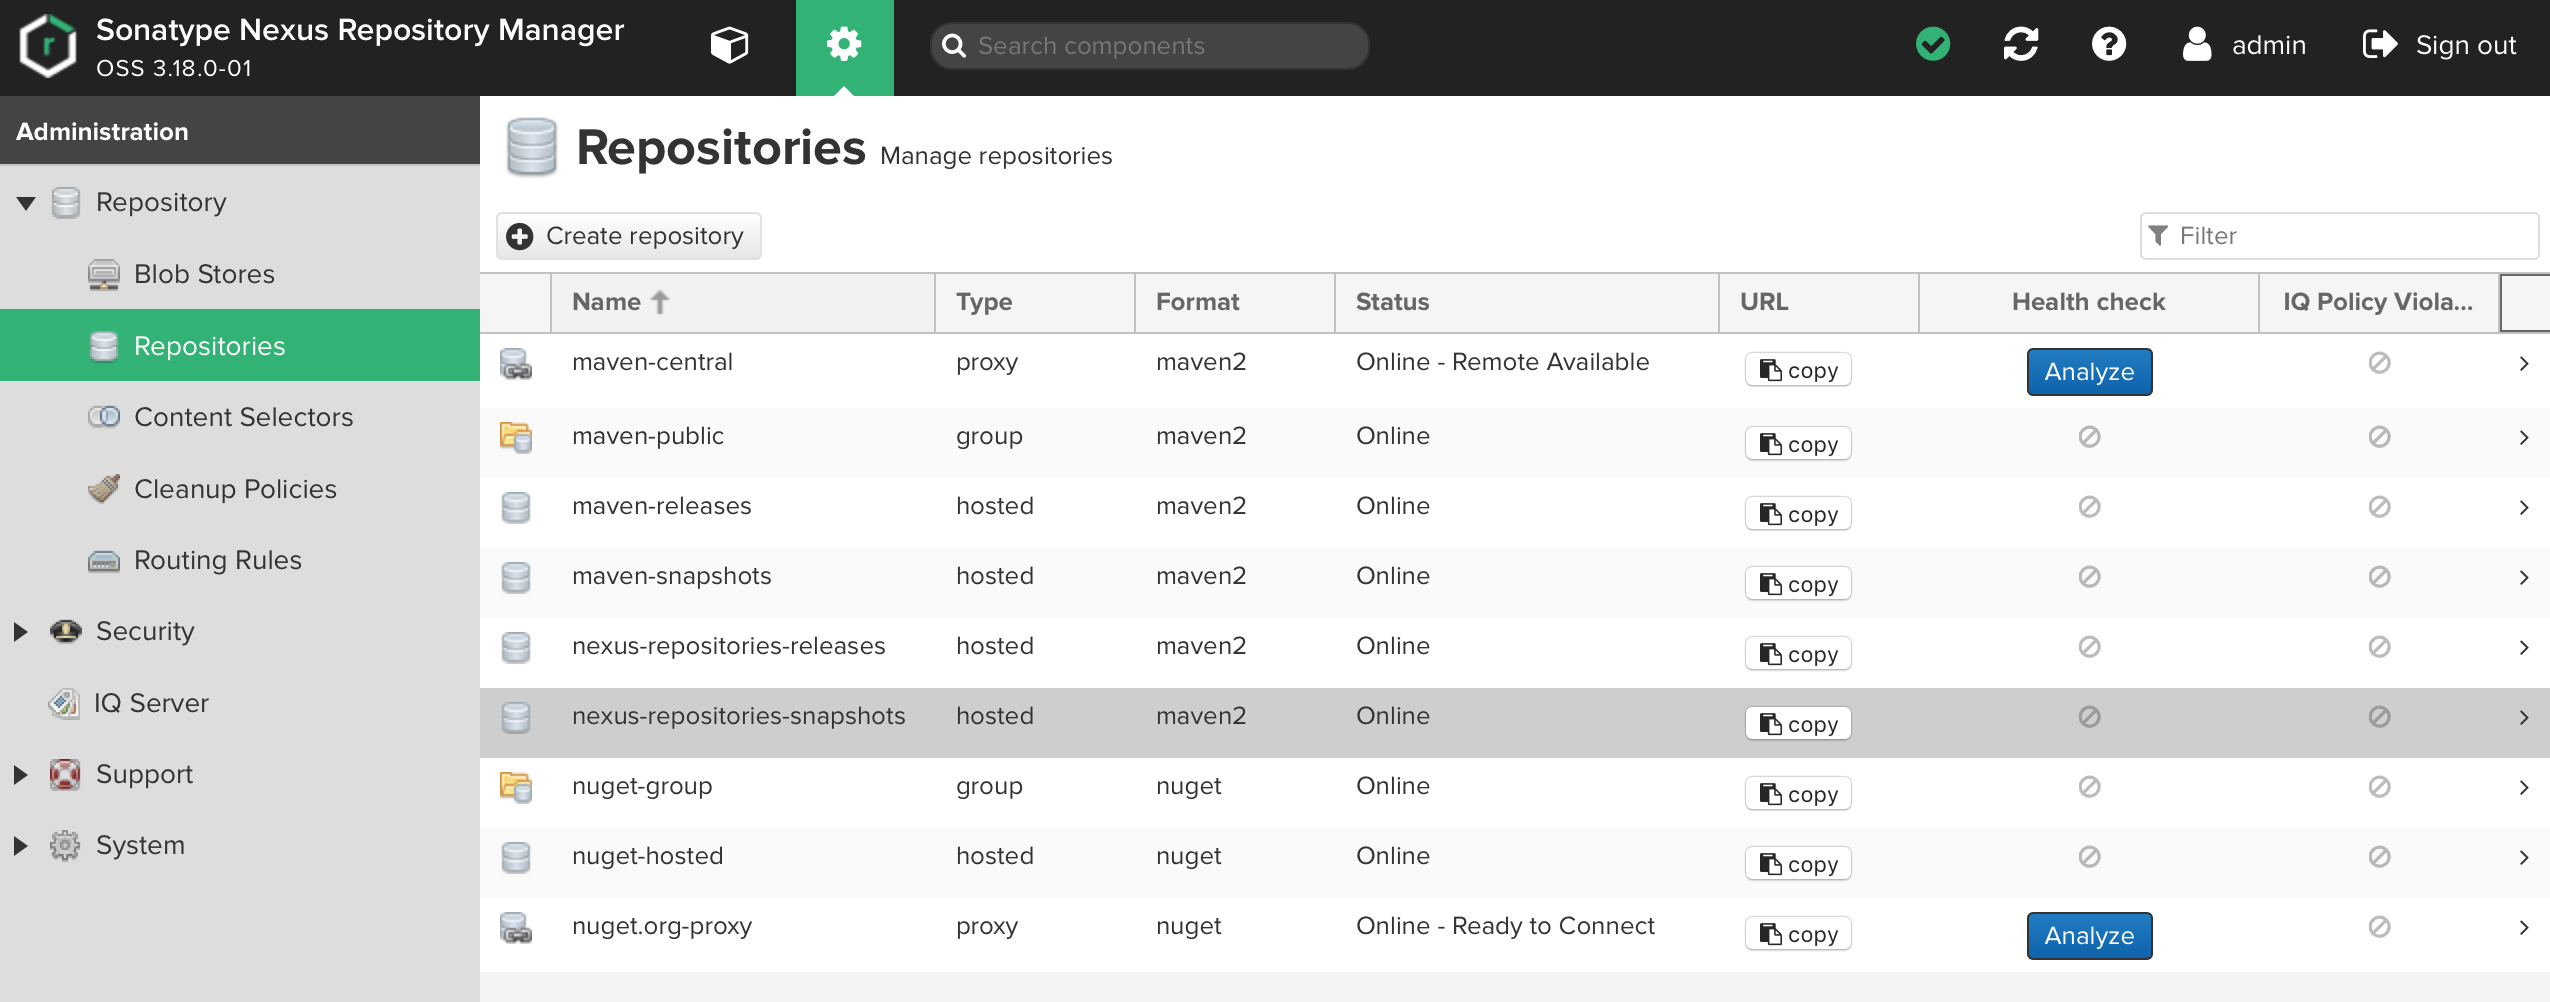
Task: Open the Browse cube icon
Action: [x=729, y=45]
